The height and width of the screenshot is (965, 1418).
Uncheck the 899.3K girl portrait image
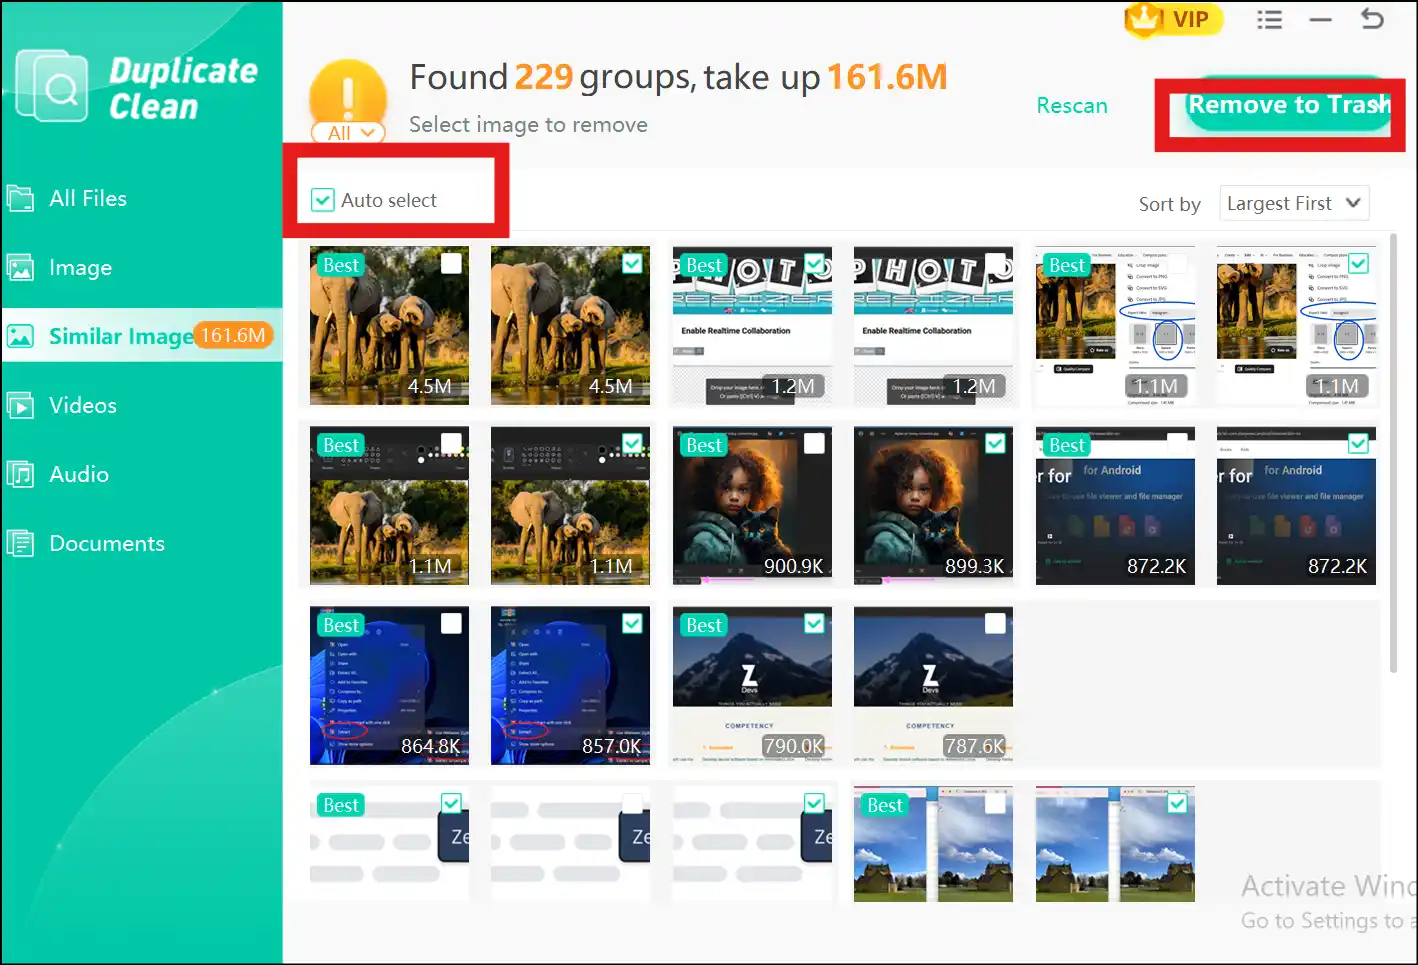[994, 443]
